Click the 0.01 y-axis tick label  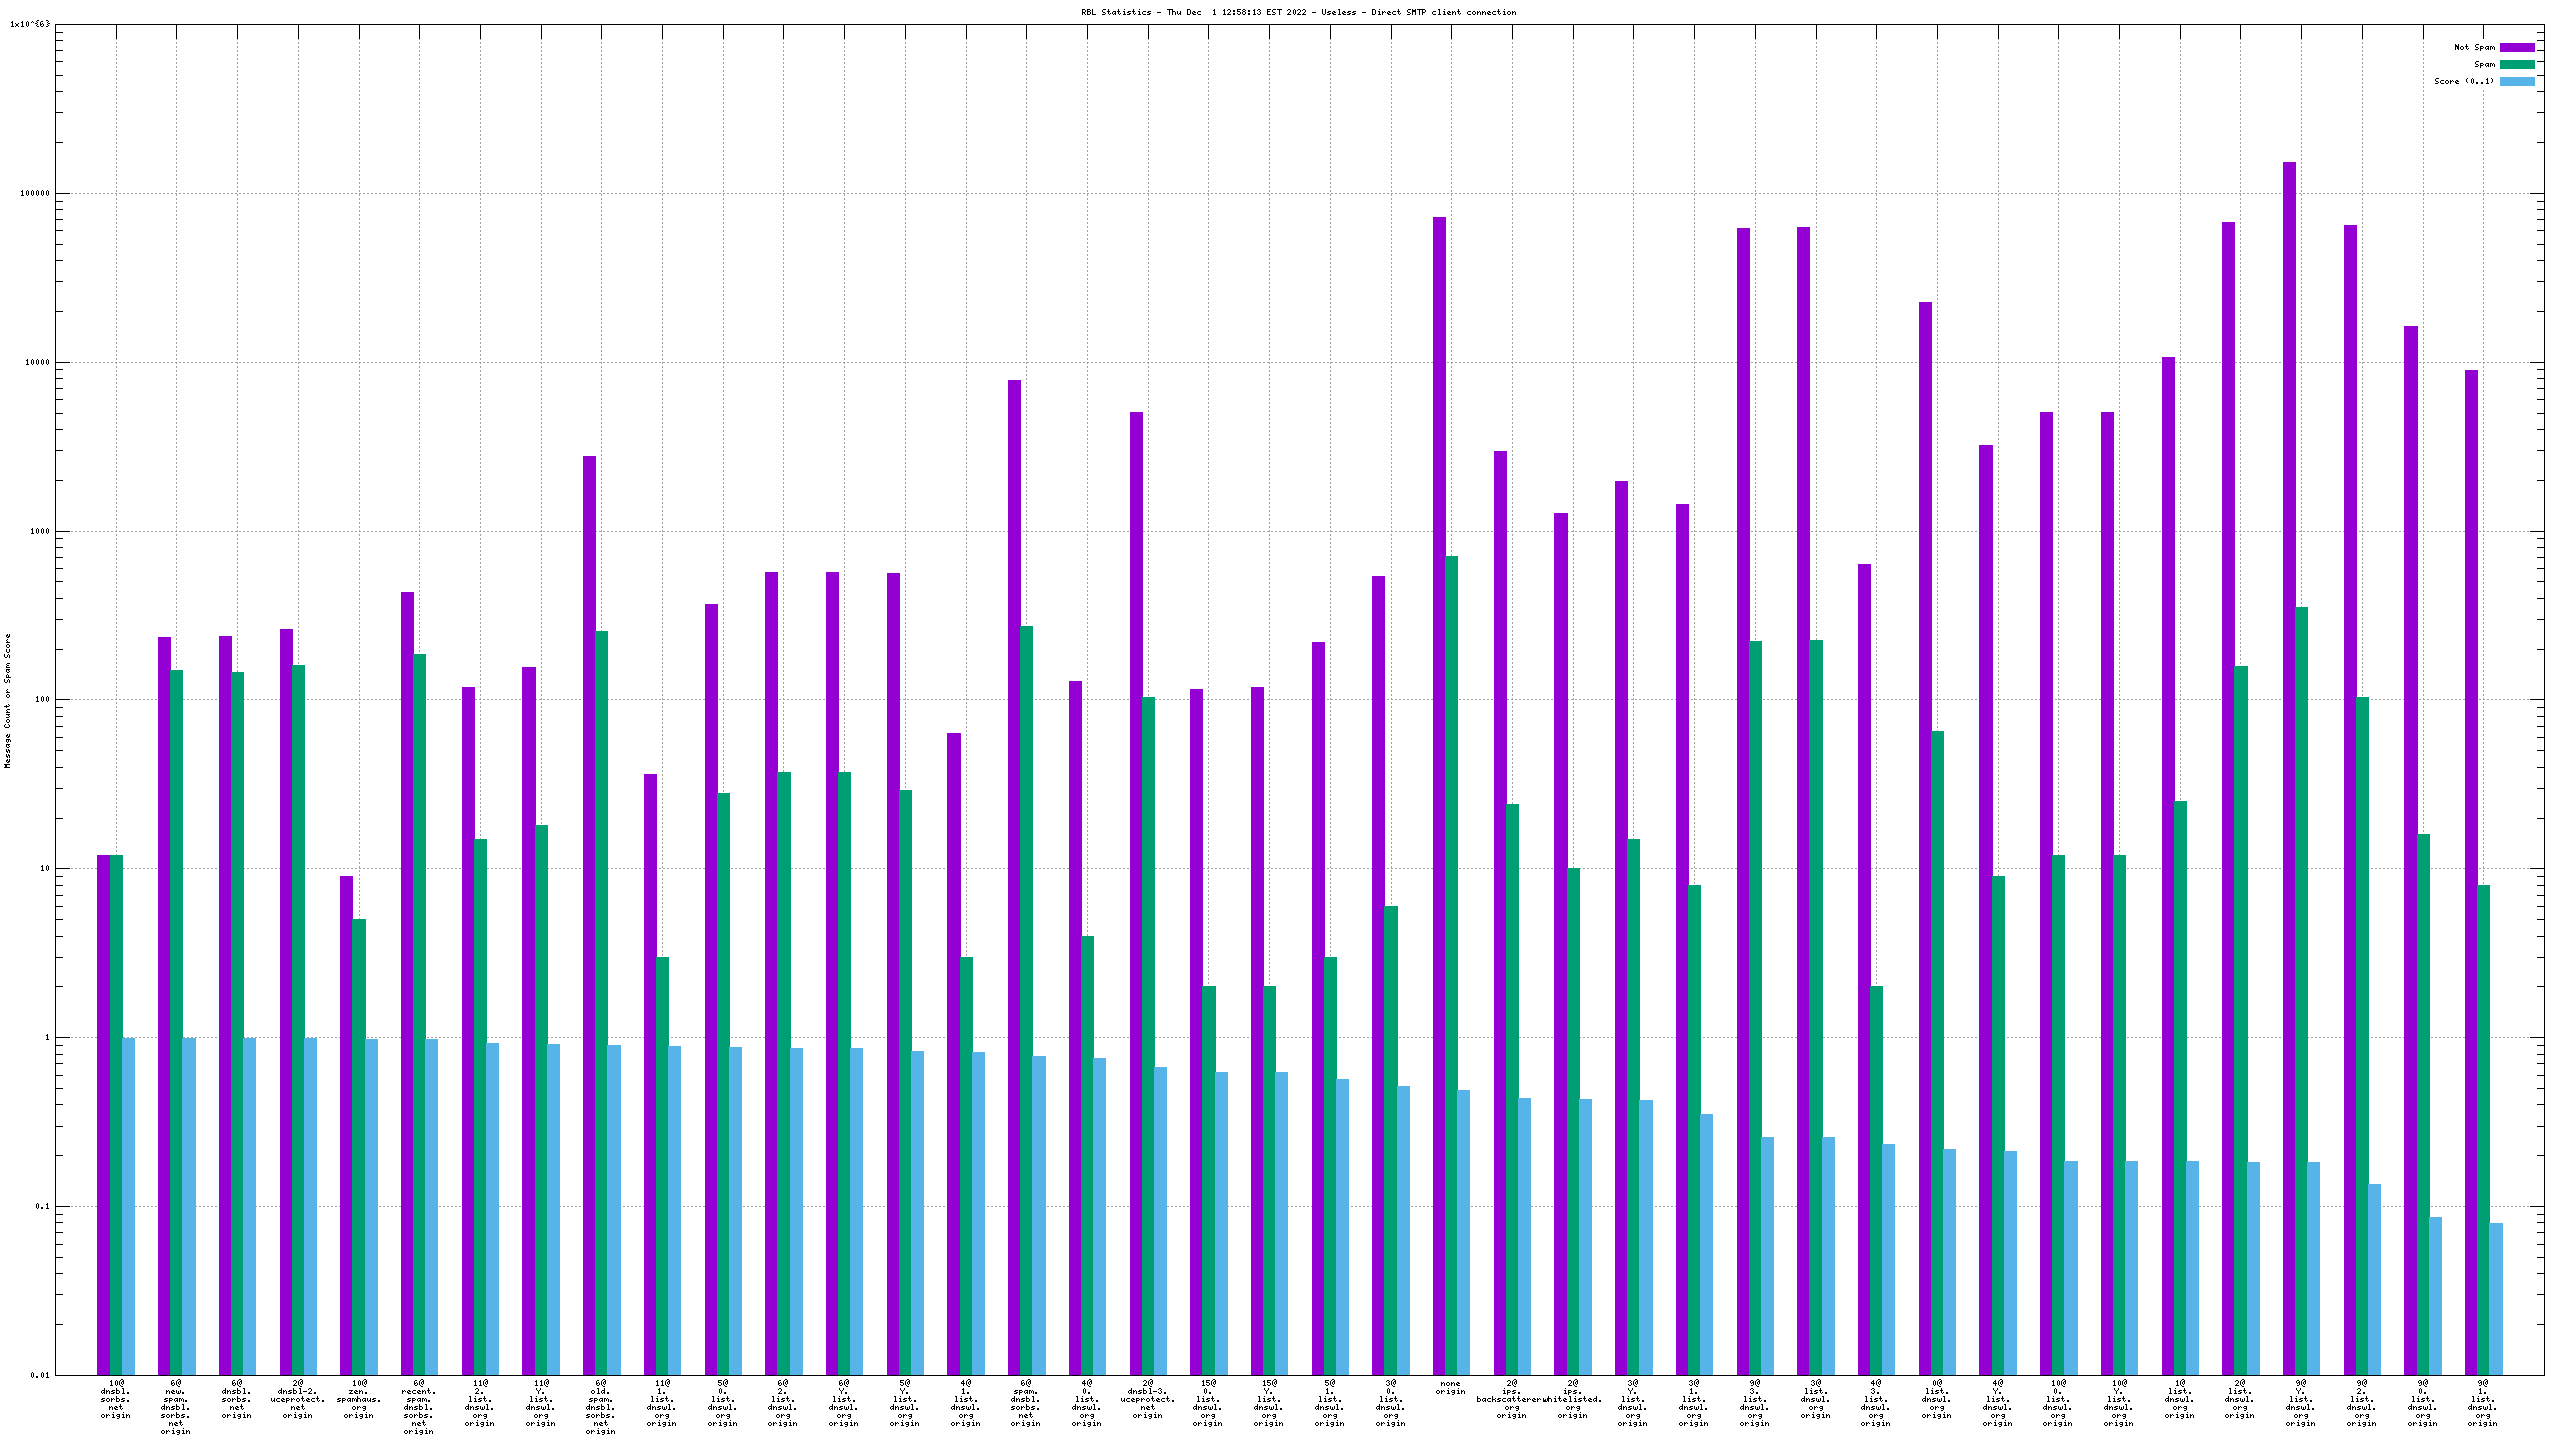[x=40, y=1375]
